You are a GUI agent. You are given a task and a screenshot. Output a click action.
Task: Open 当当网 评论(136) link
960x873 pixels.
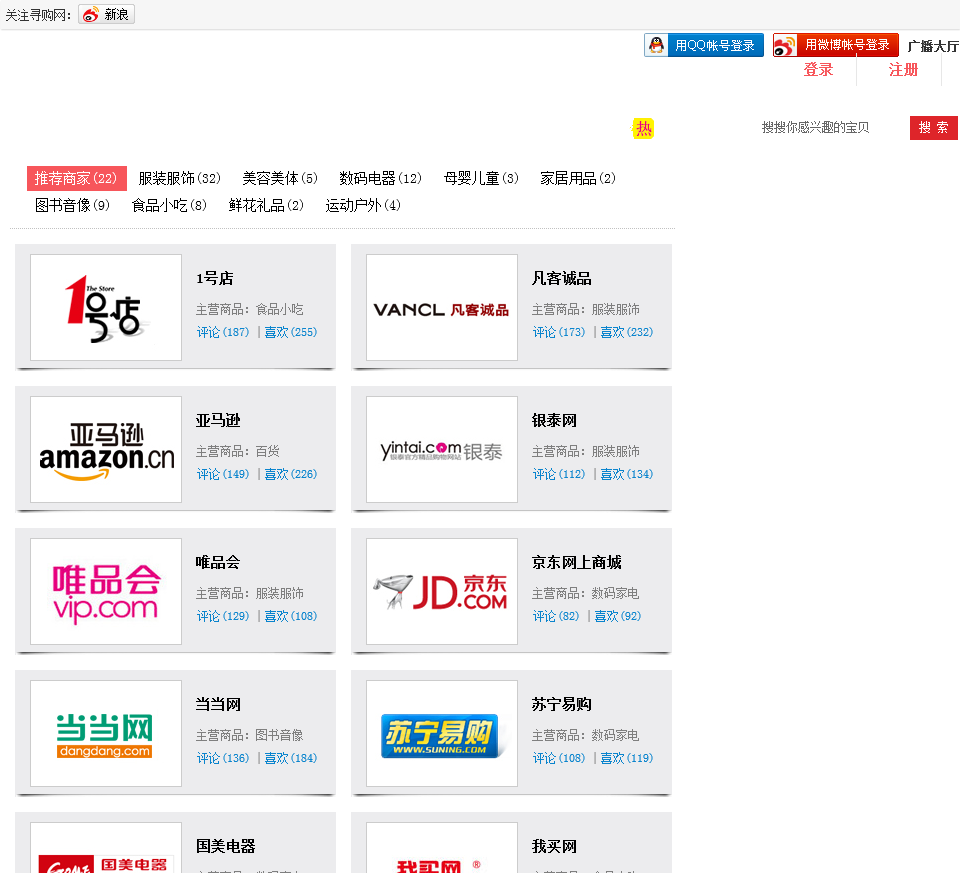pyautogui.click(x=223, y=759)
